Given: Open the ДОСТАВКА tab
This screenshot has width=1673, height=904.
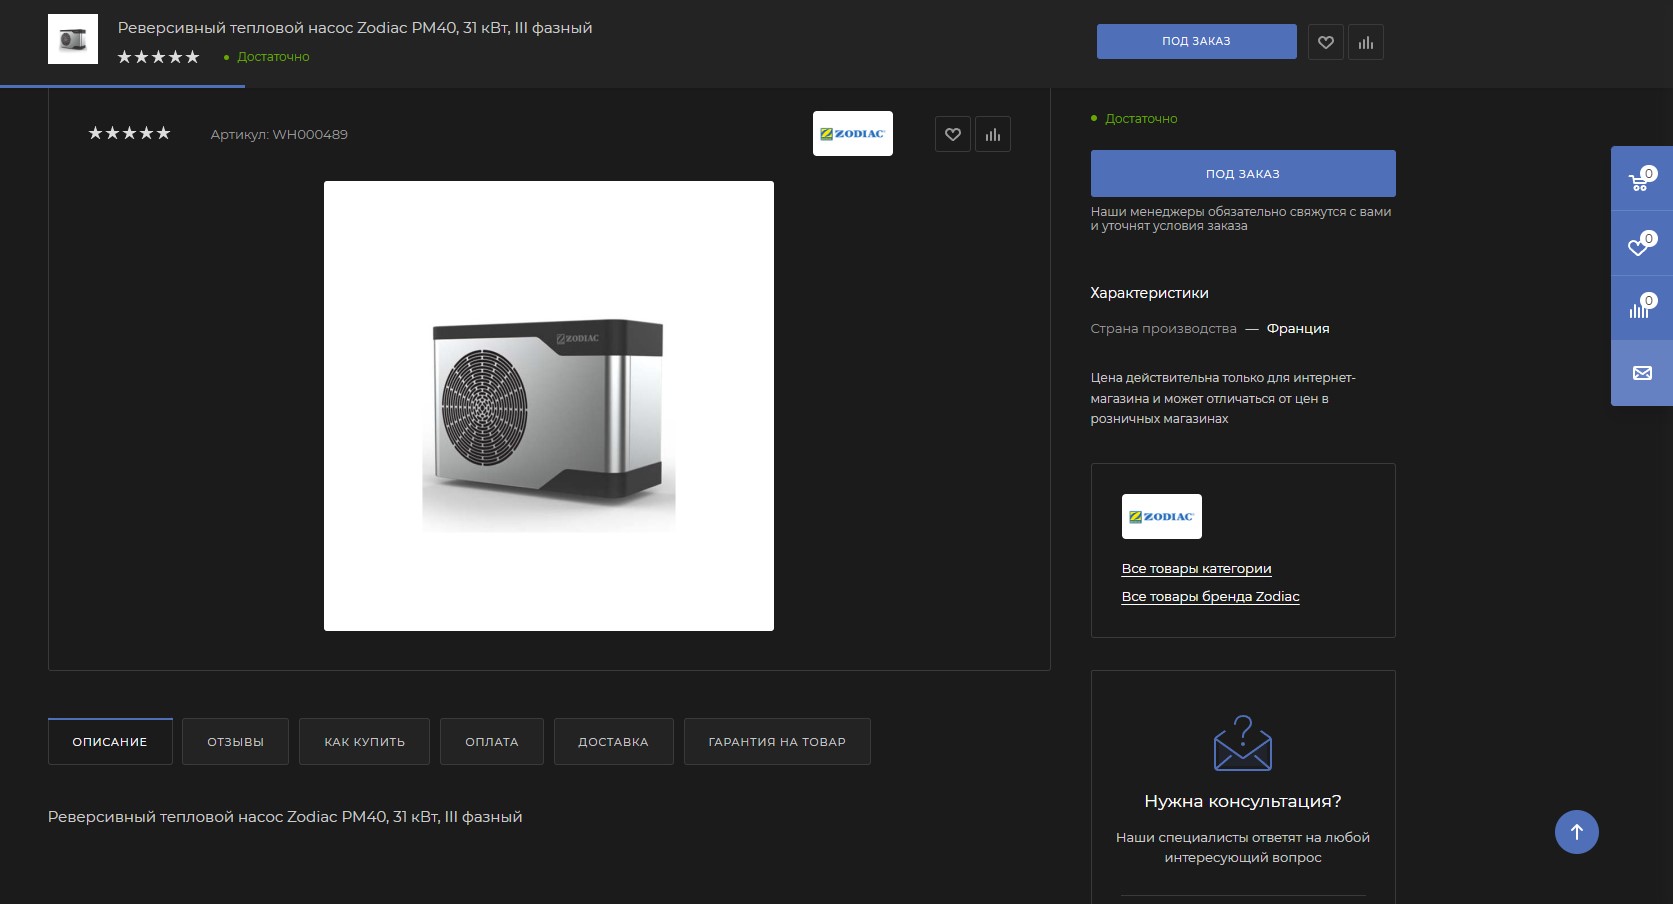Looking at the screenshot, I should click(614, 742).
